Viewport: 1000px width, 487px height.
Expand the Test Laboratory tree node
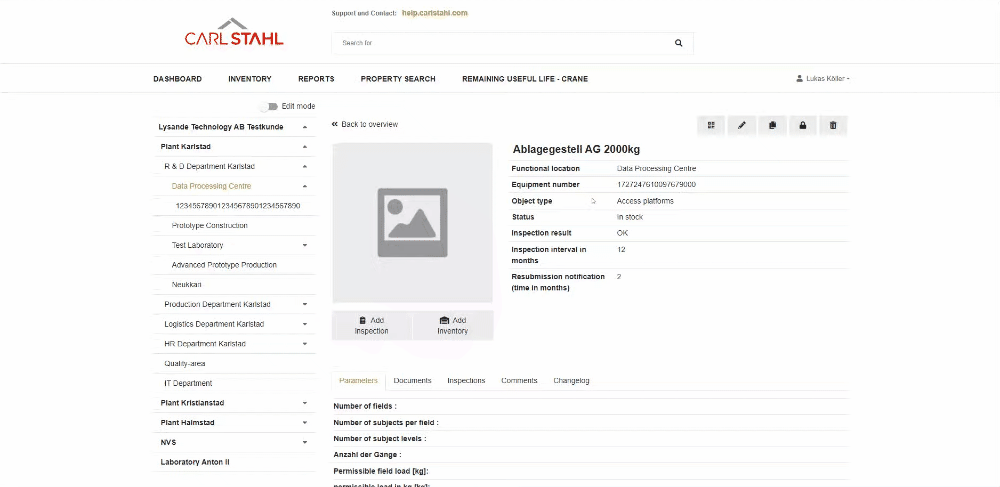pyautogui.click(x=304, y=245)
